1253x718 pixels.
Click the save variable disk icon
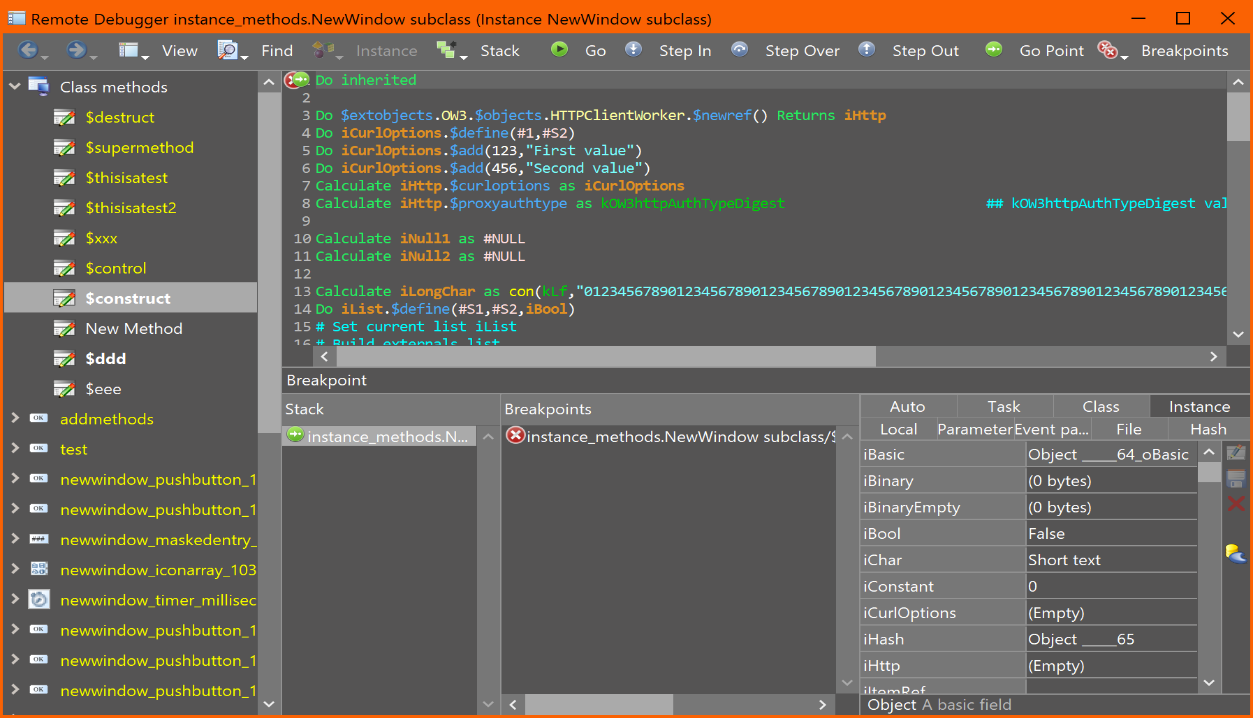click(1236, 479)
